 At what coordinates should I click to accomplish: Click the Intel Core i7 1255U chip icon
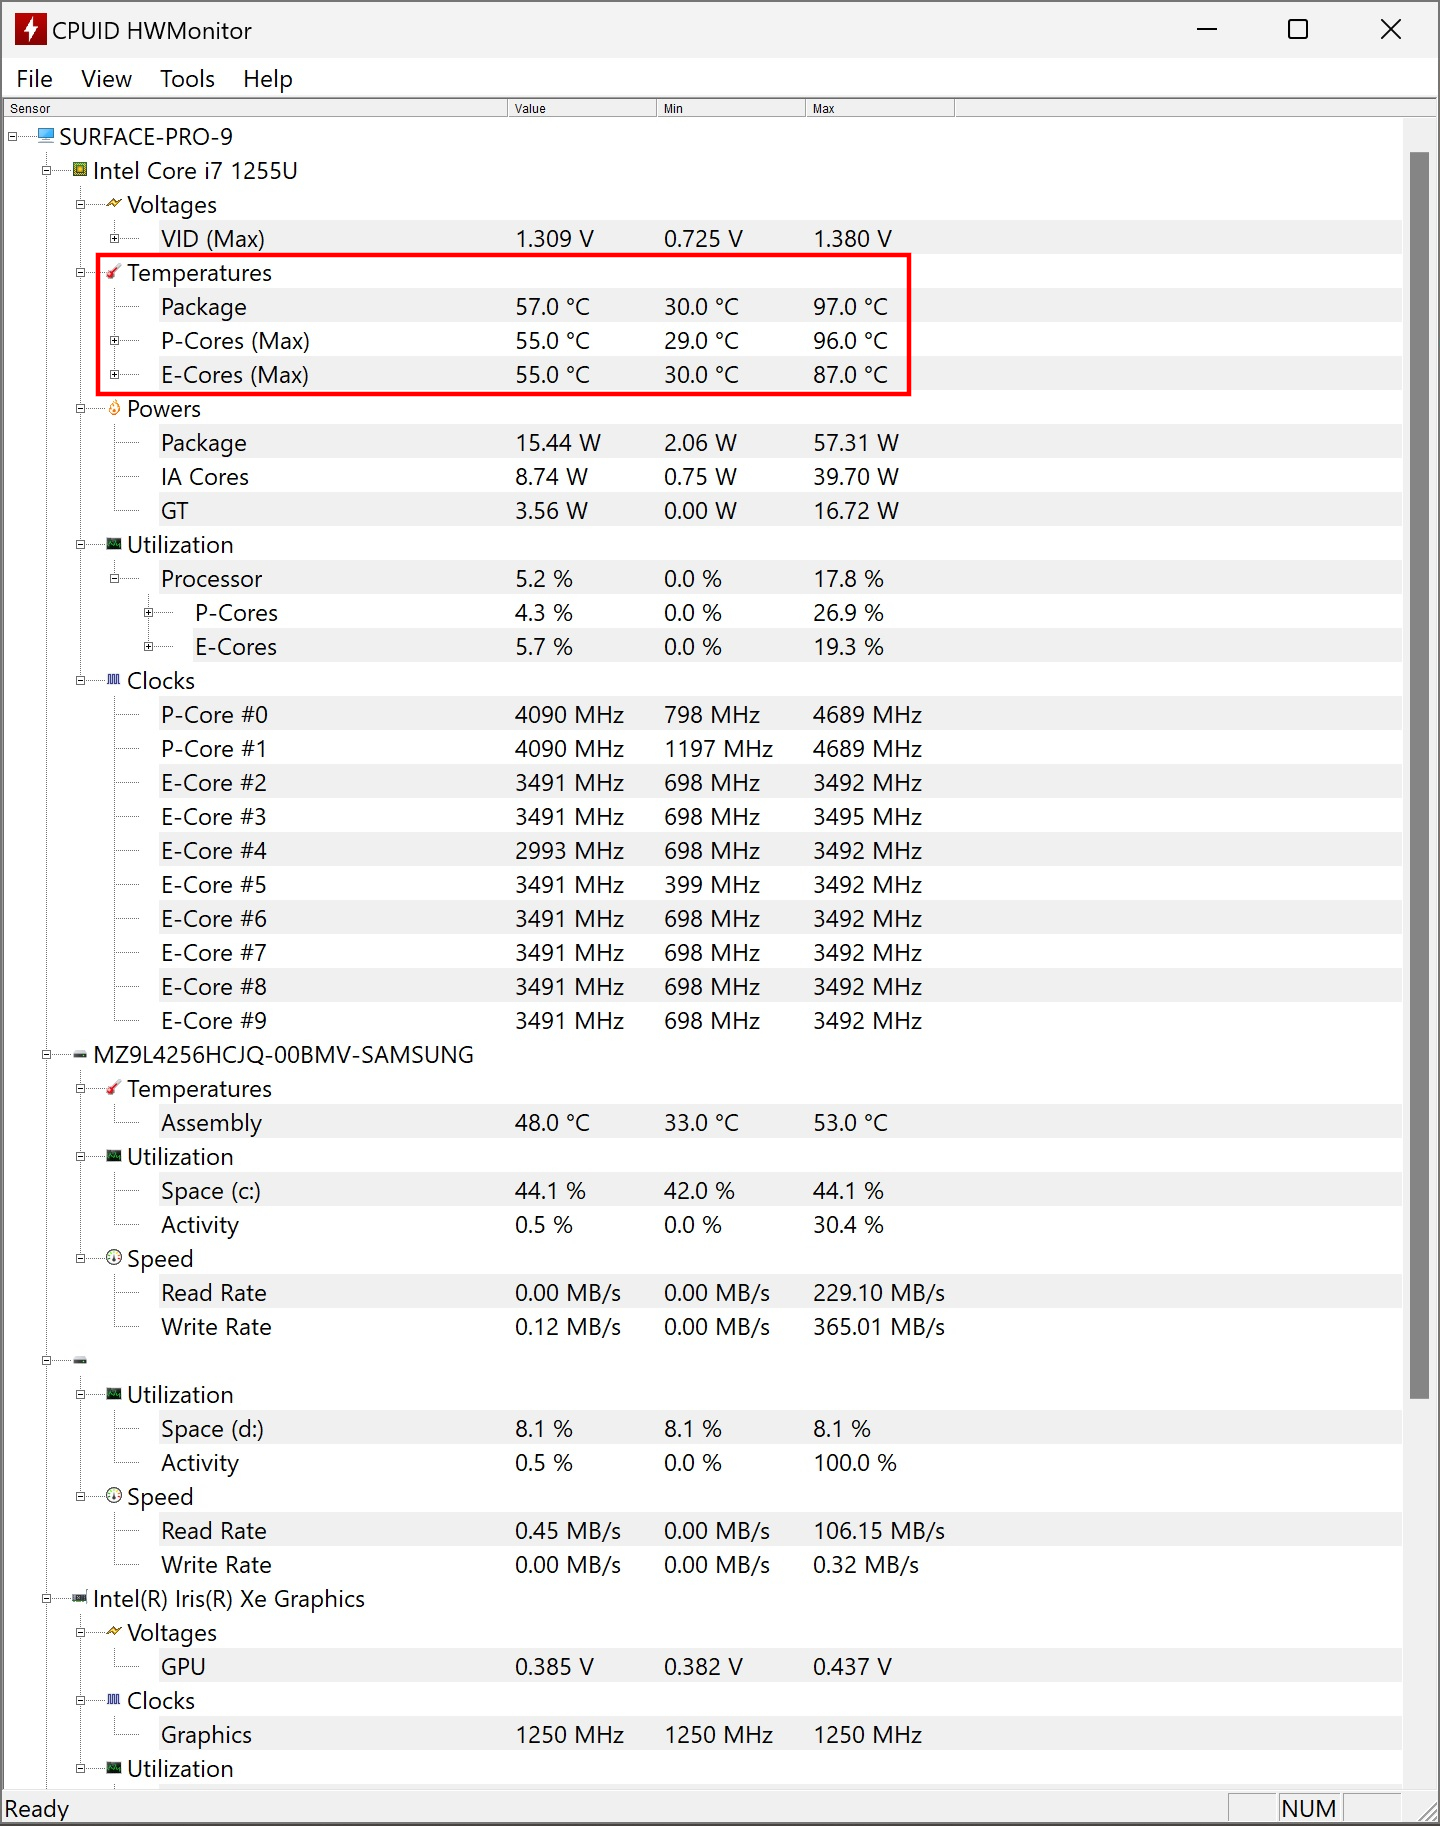(x=80, y=170)
